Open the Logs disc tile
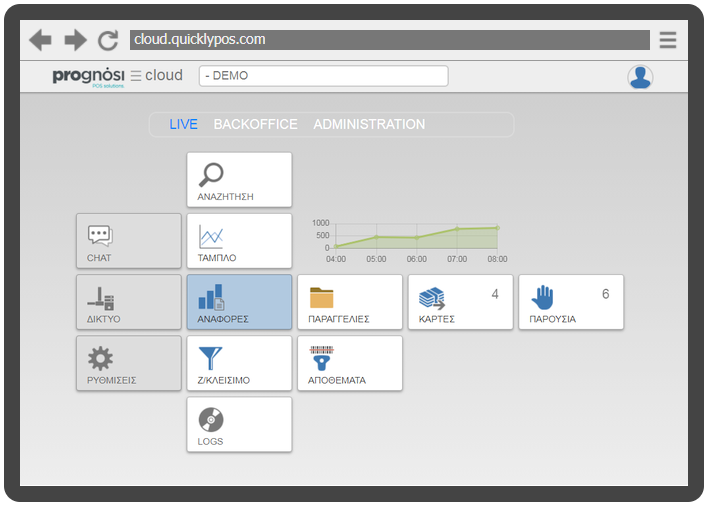Screen dimensions: 712x510 [x=239, y=424]
